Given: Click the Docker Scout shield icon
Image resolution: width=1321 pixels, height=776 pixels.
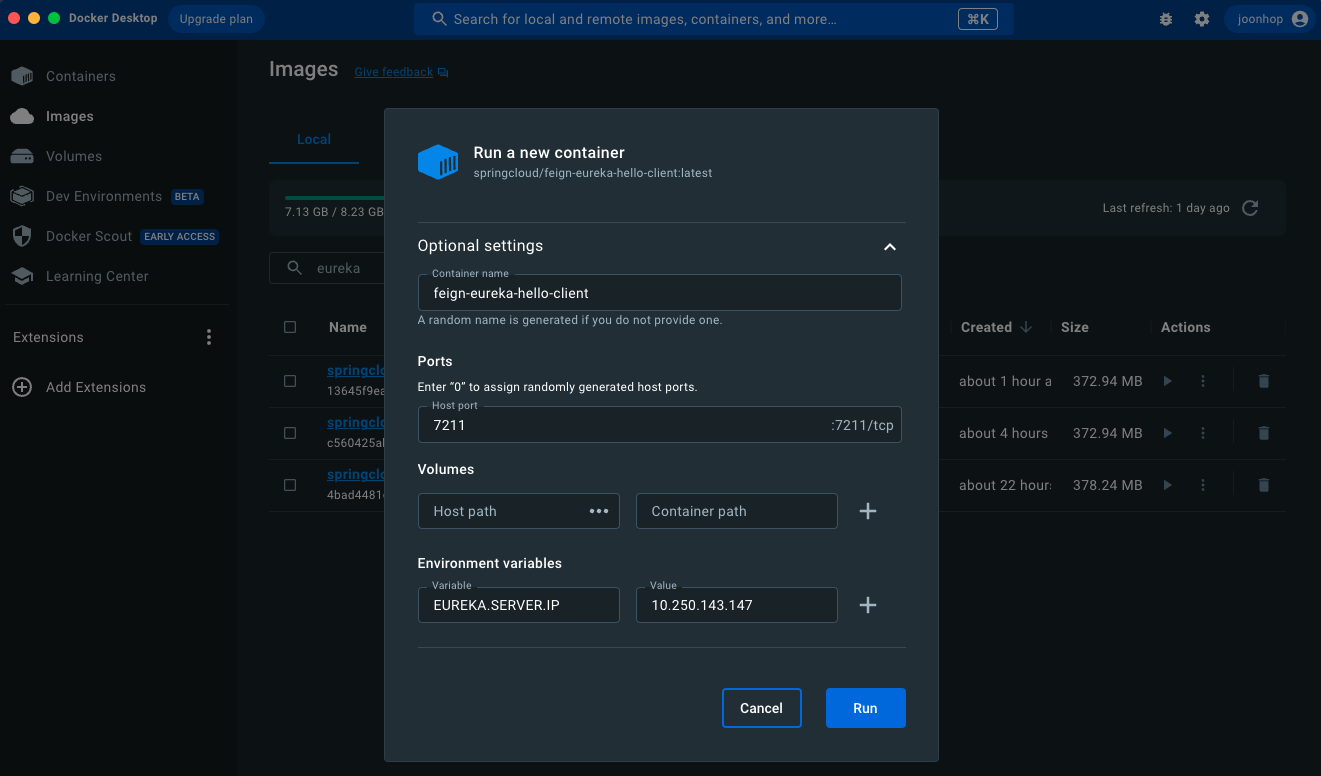Looking at the screenshot, I should [x=22, y=236].
